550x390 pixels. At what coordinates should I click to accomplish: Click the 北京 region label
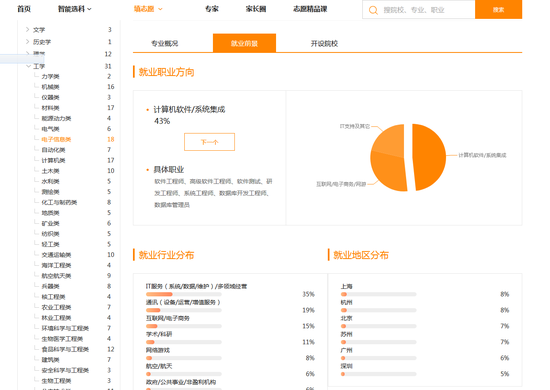[346, 318]
